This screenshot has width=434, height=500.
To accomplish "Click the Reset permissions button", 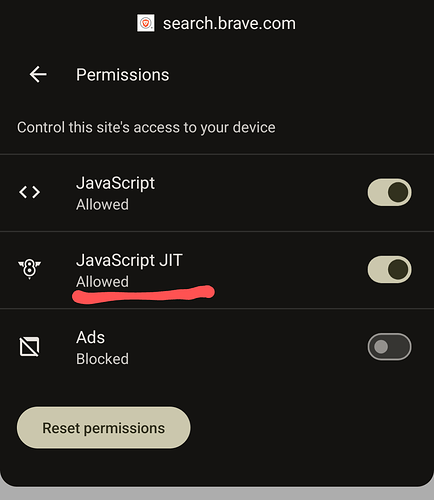I will click(104, 428).
